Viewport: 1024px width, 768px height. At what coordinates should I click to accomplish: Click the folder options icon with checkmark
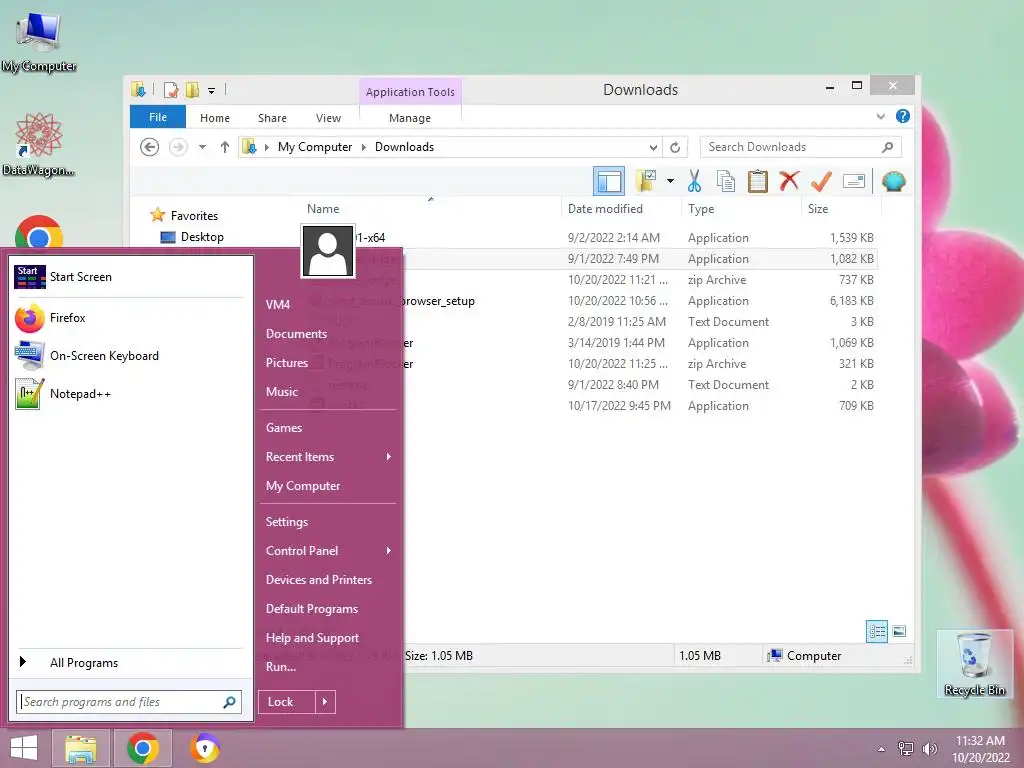[646, 181]
